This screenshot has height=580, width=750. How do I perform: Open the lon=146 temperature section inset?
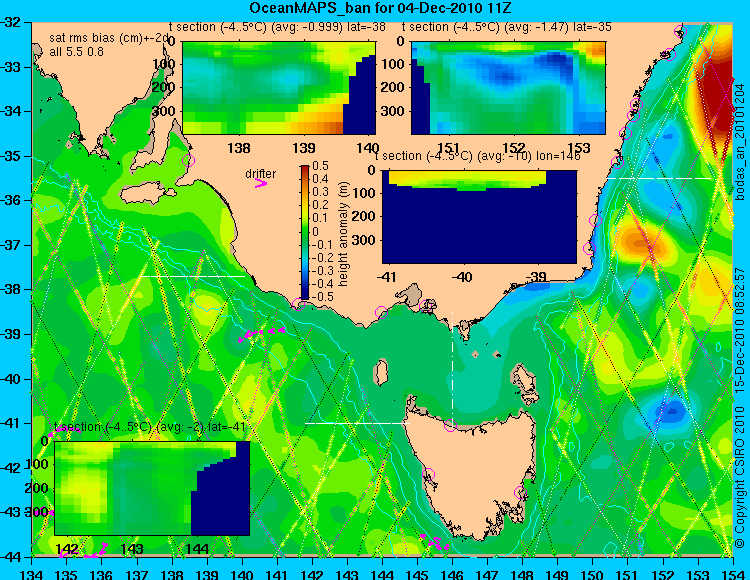click(x=479, y=217)
